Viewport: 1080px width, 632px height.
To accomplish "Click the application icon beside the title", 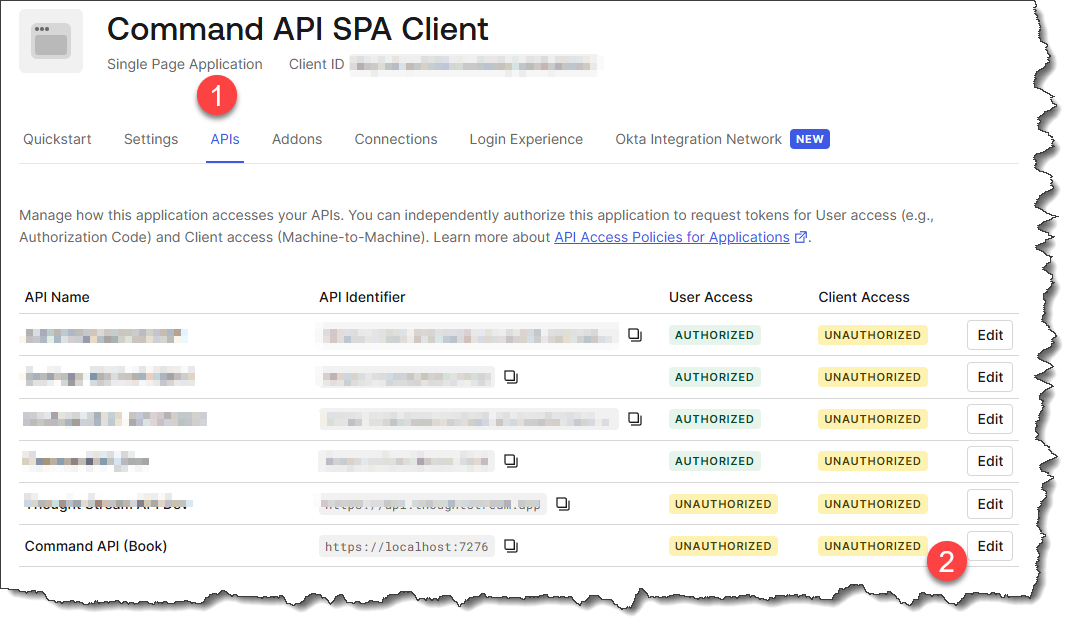I will coord(51,41).
